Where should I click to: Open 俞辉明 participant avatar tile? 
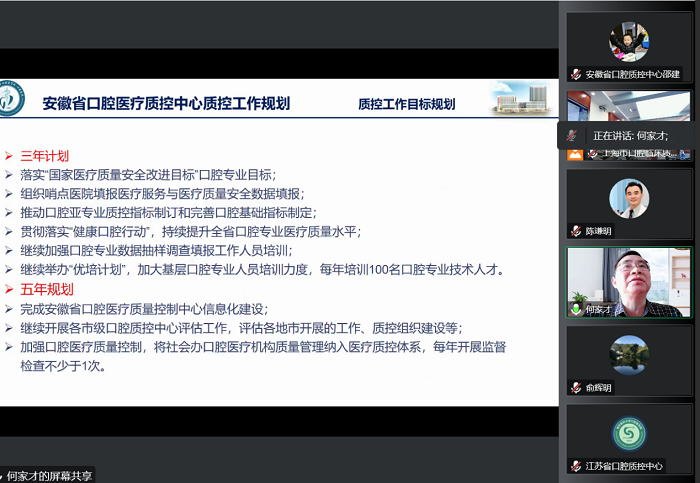click(629, 354)
